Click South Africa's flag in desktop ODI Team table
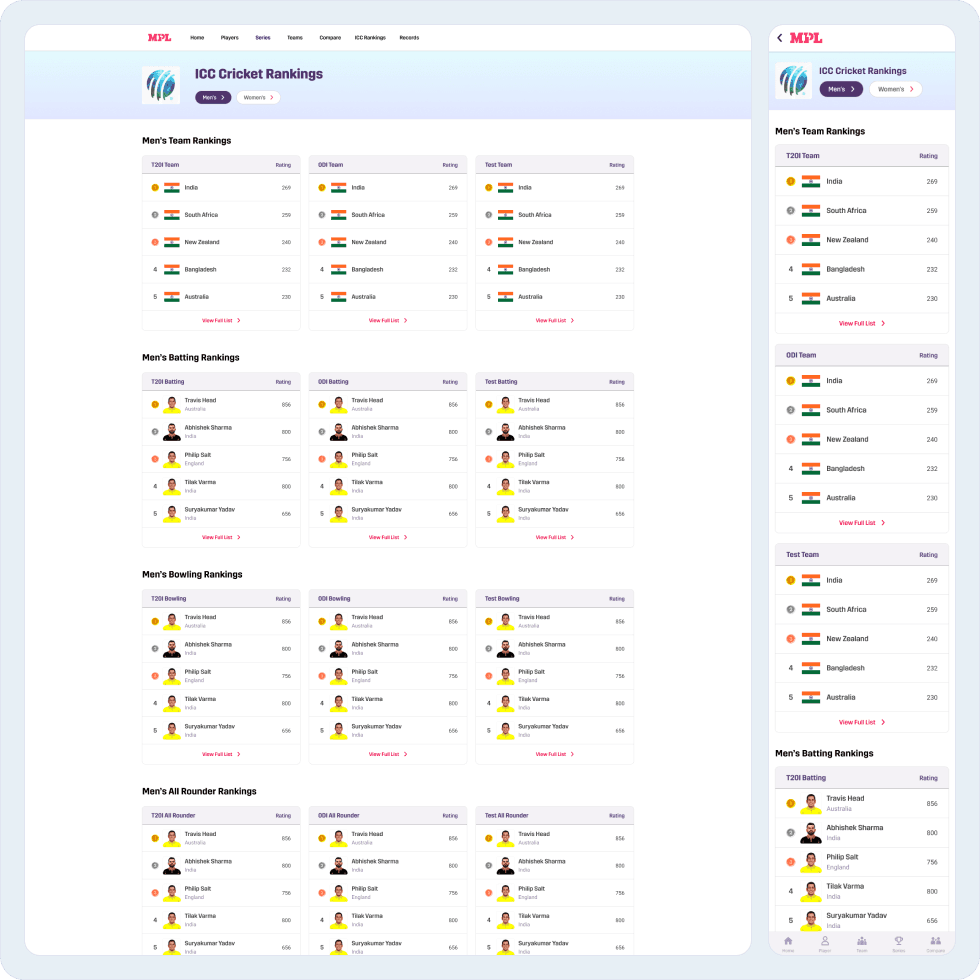Image resolution: width=980 pixels, height=980 pixels. (x=339, y=215)
